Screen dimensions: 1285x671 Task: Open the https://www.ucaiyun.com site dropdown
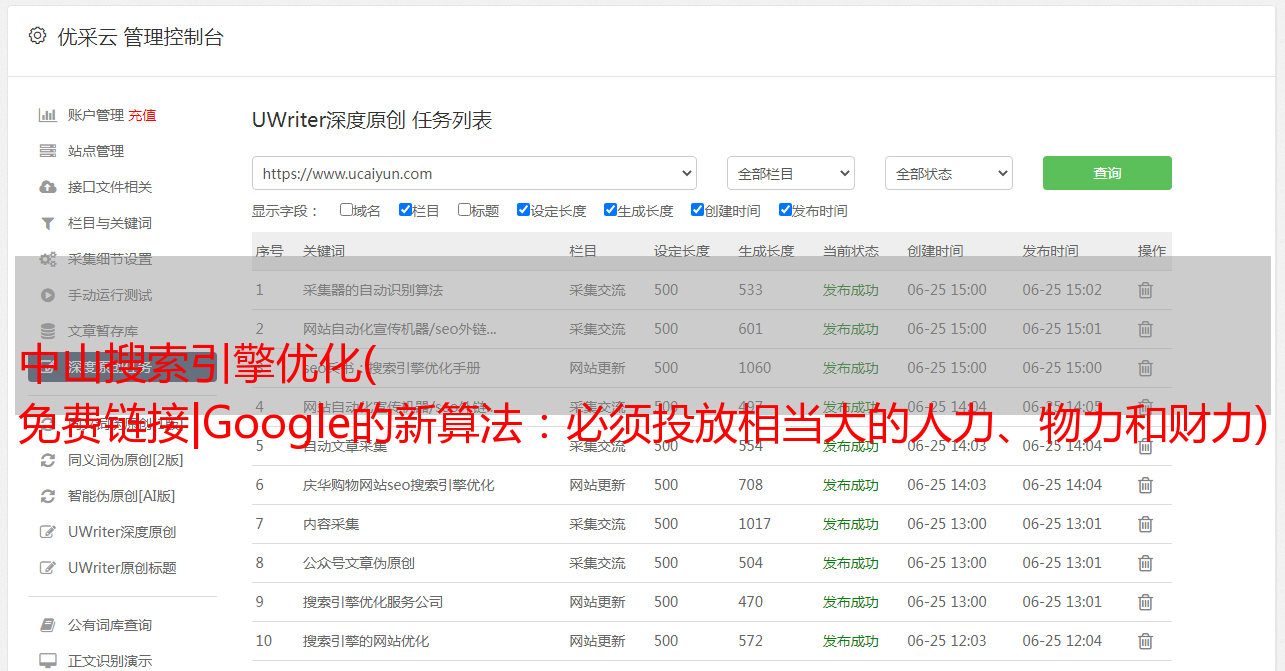pyautogui.click(x=474, y=173)
